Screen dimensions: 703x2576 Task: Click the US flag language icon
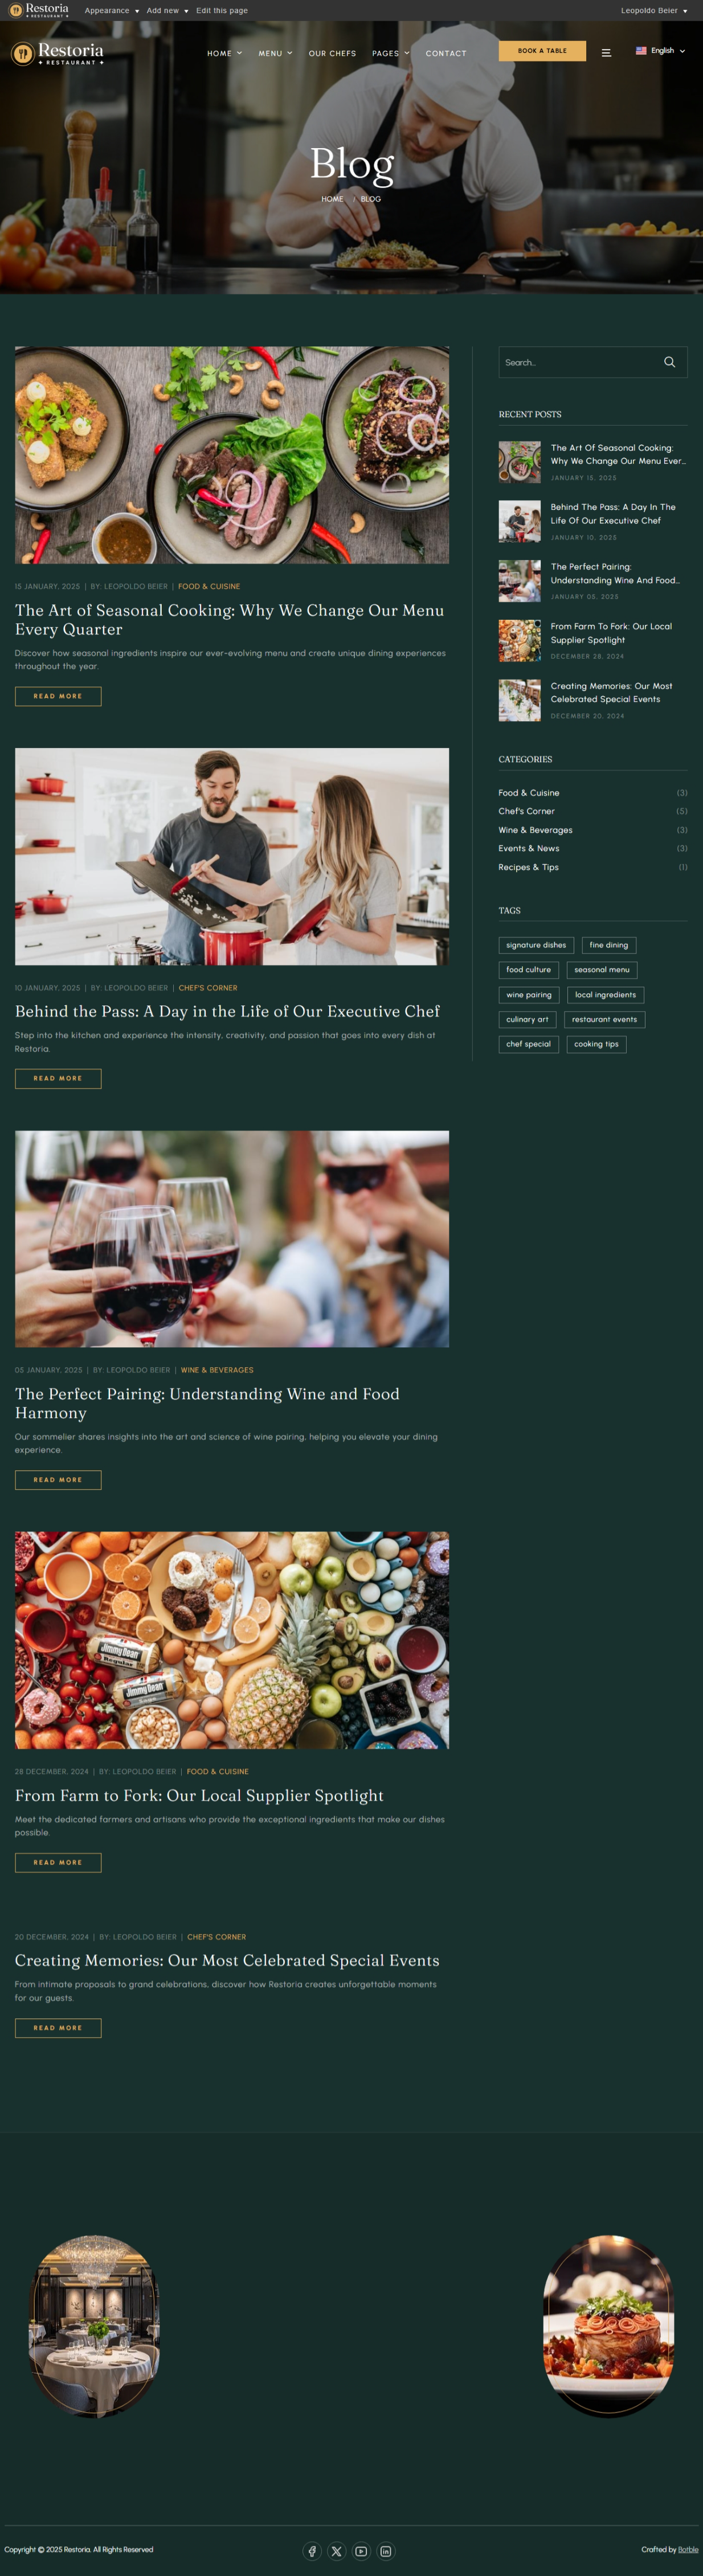click(x=641, y=50)
